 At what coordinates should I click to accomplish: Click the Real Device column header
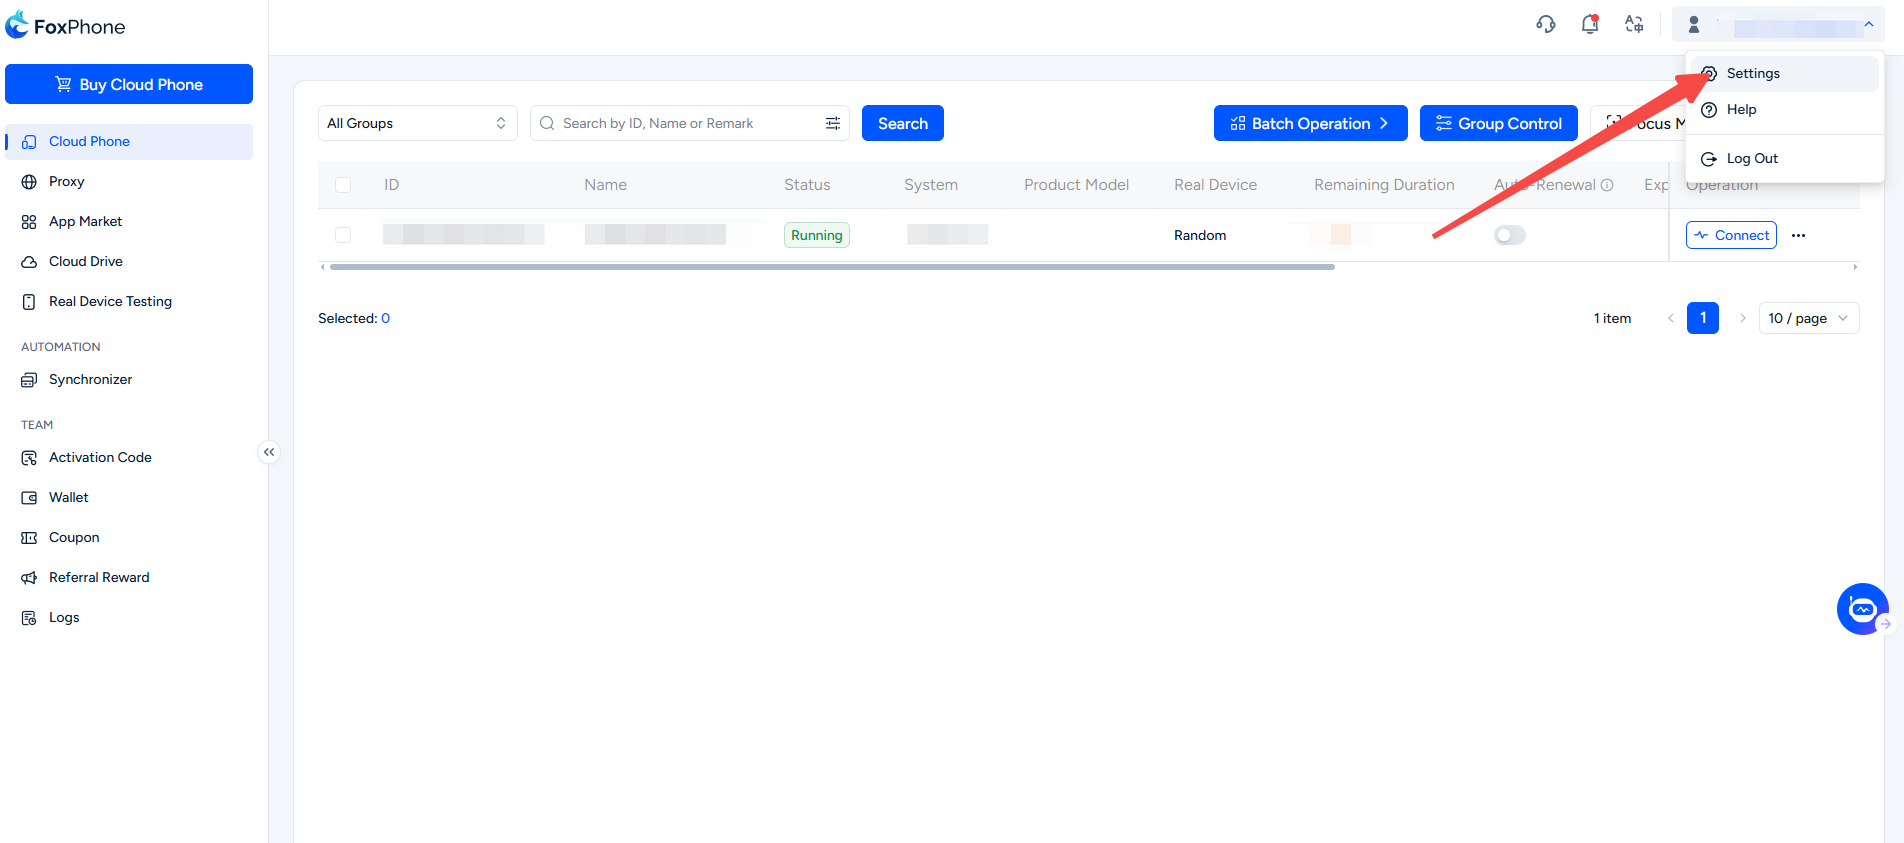point(1215,185)
